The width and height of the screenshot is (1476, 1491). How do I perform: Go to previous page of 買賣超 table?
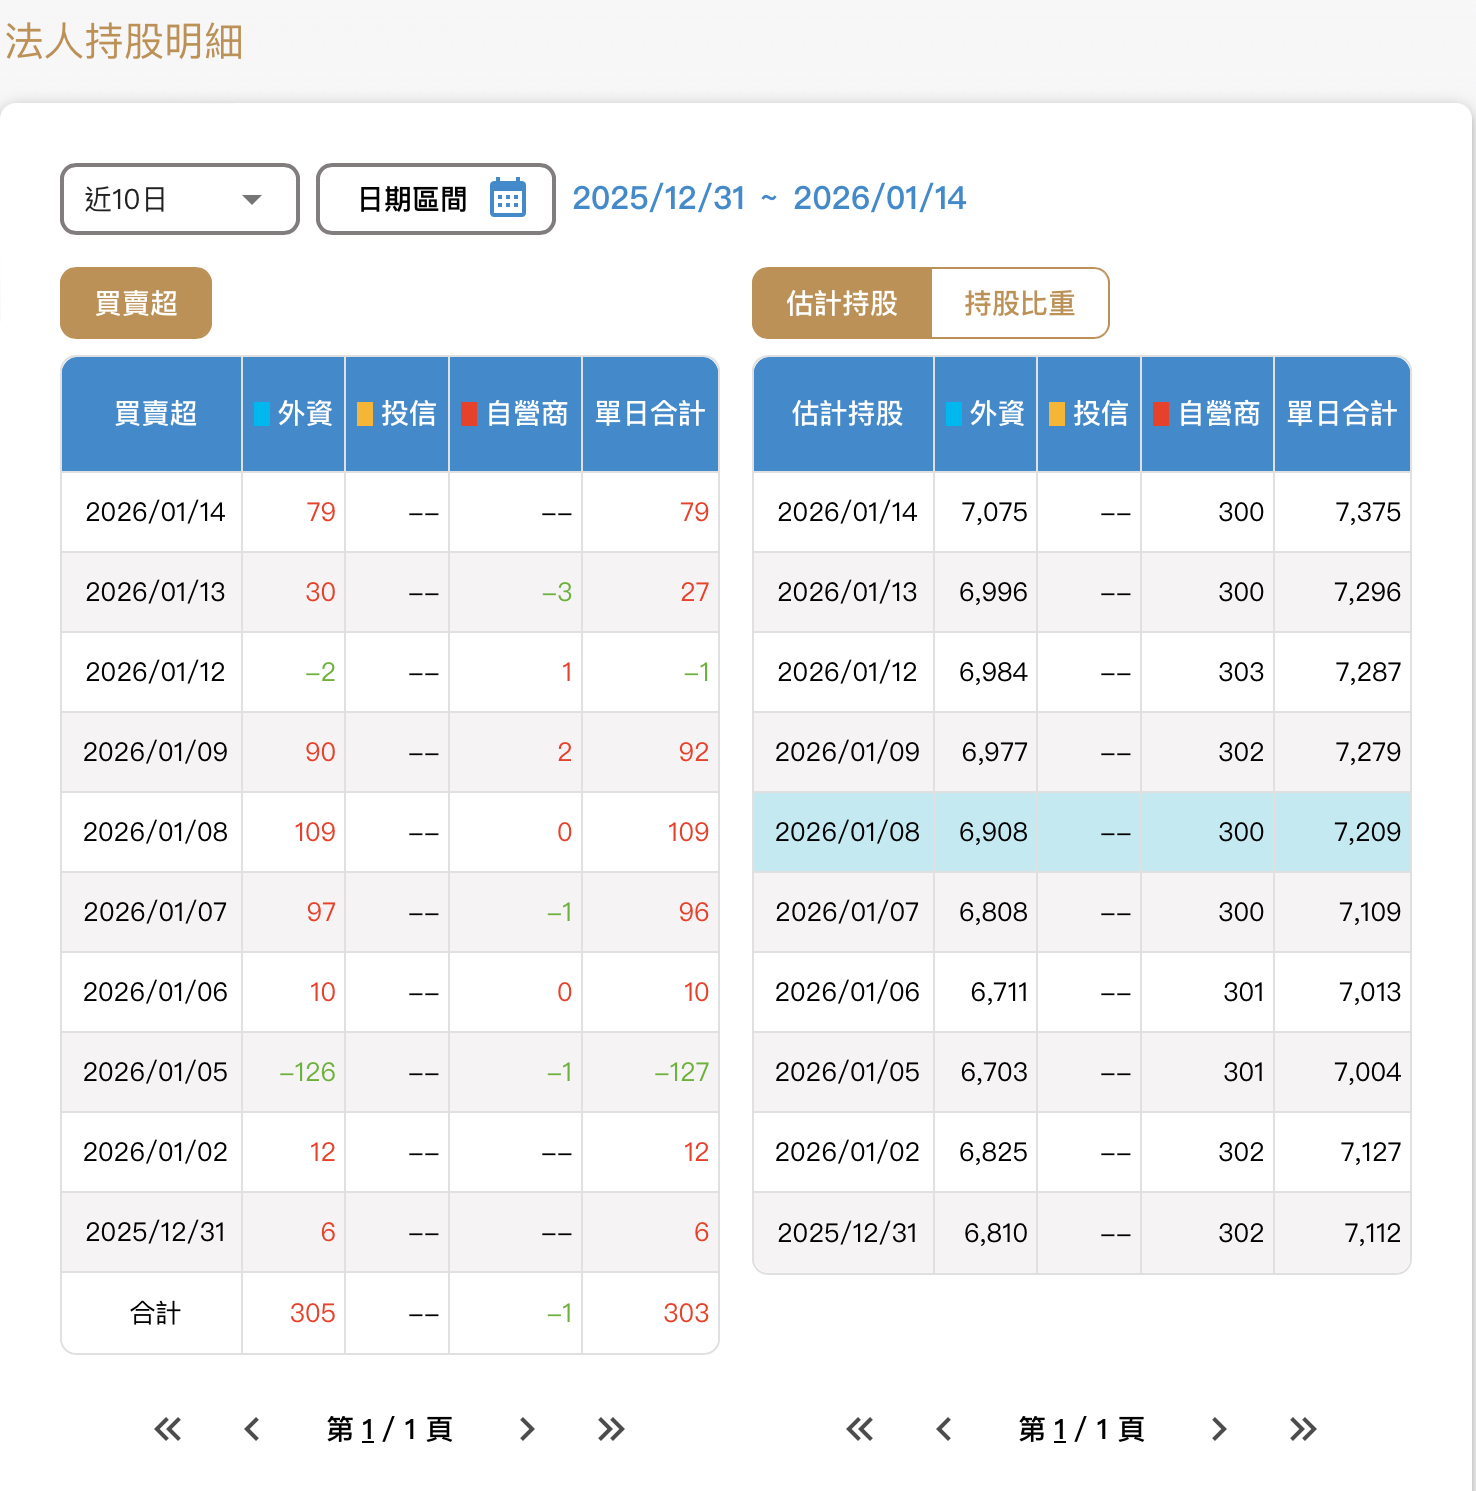(x=252, y=1429)
